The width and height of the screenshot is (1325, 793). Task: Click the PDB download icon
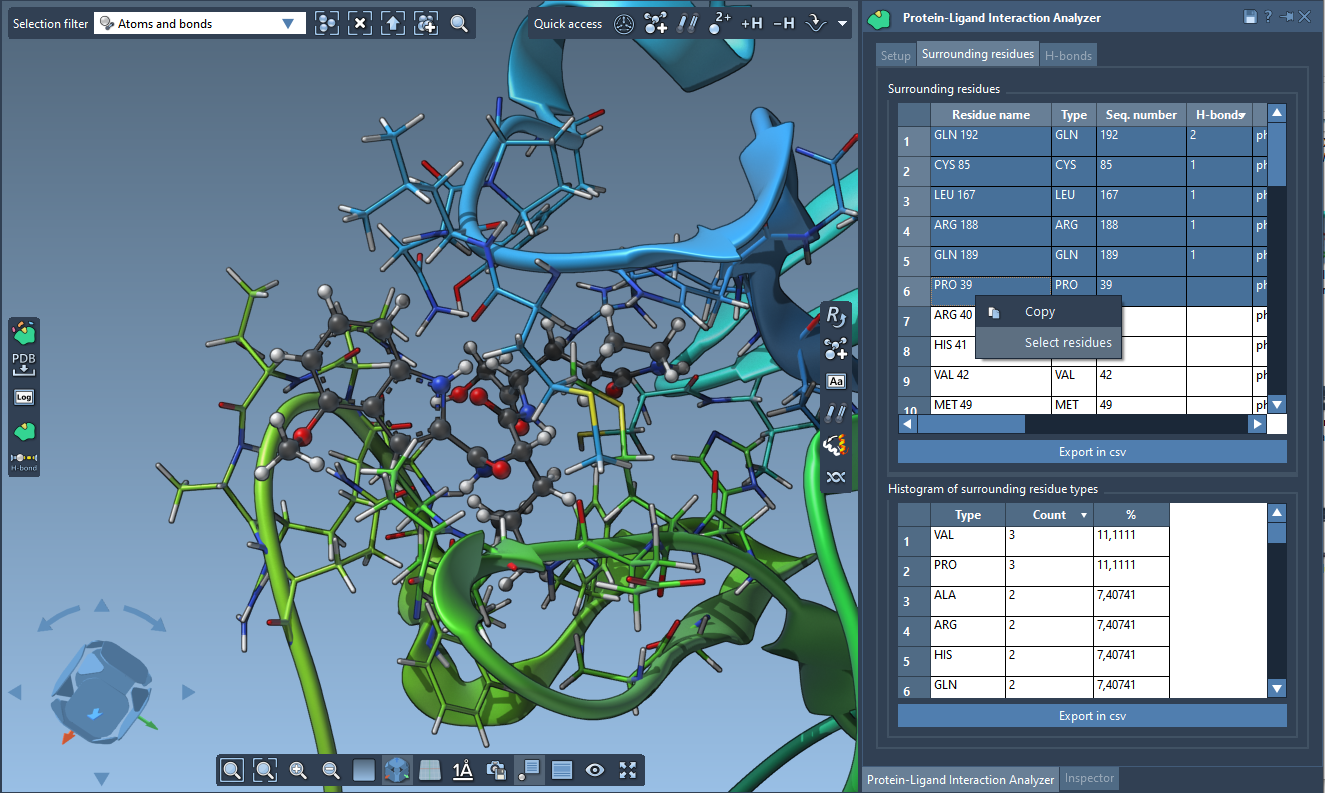24,363
